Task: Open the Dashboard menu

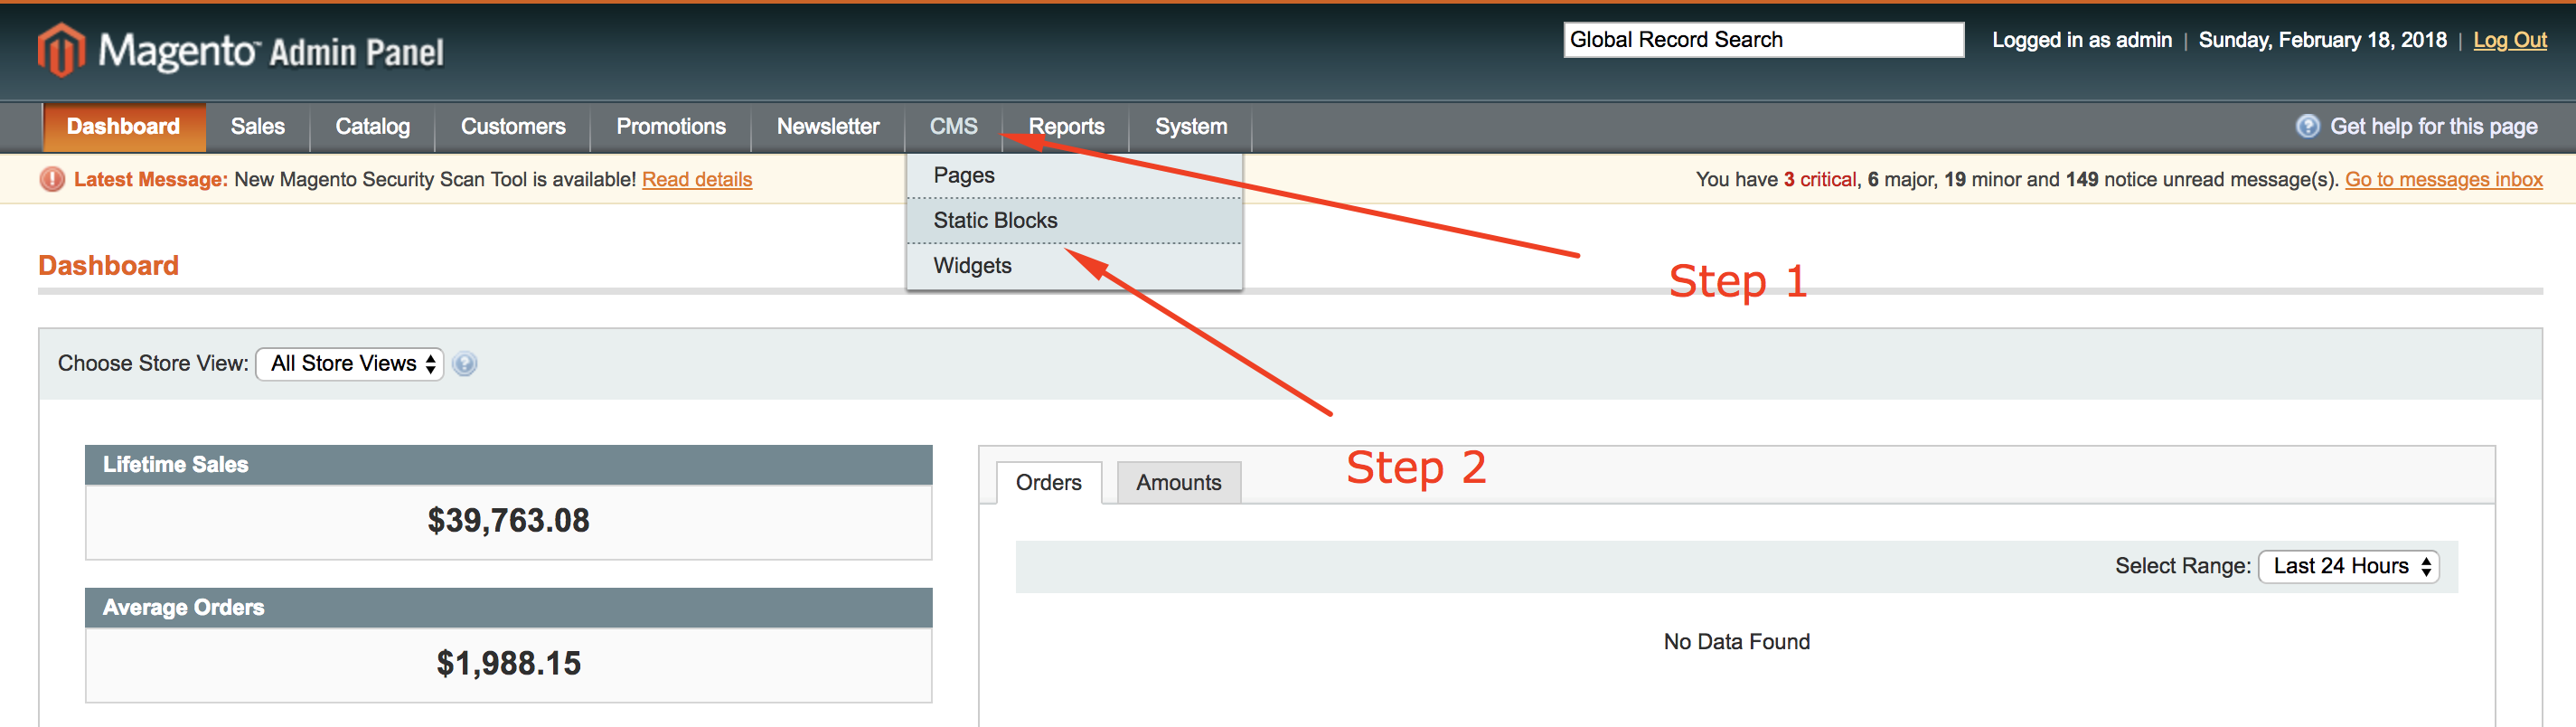Action: click(x=123, y=127)
